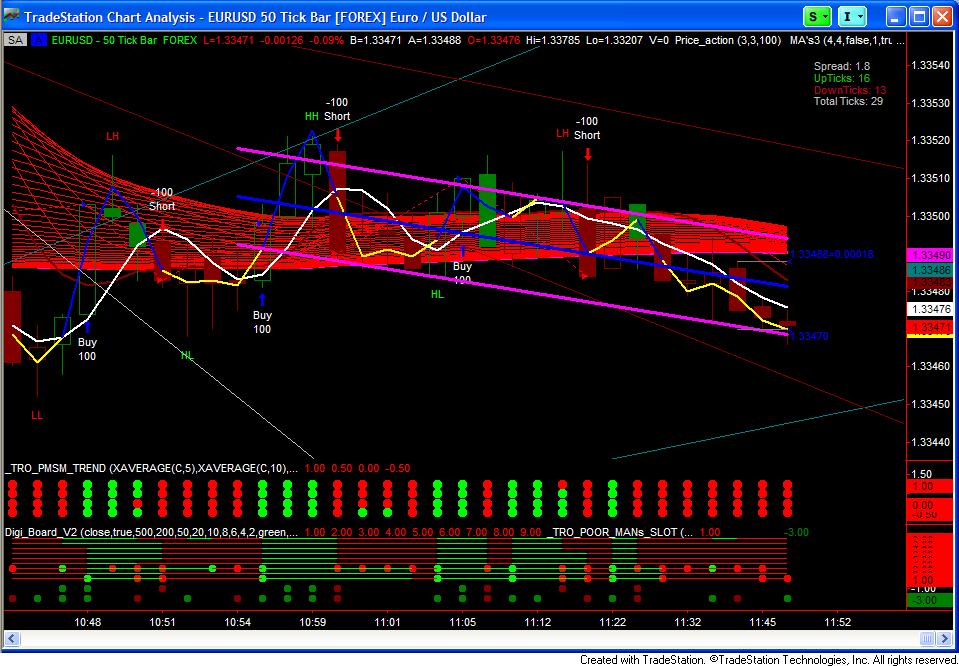Click the B=1.33471 bid value
The image size is (959, 666).
point(375,40)
